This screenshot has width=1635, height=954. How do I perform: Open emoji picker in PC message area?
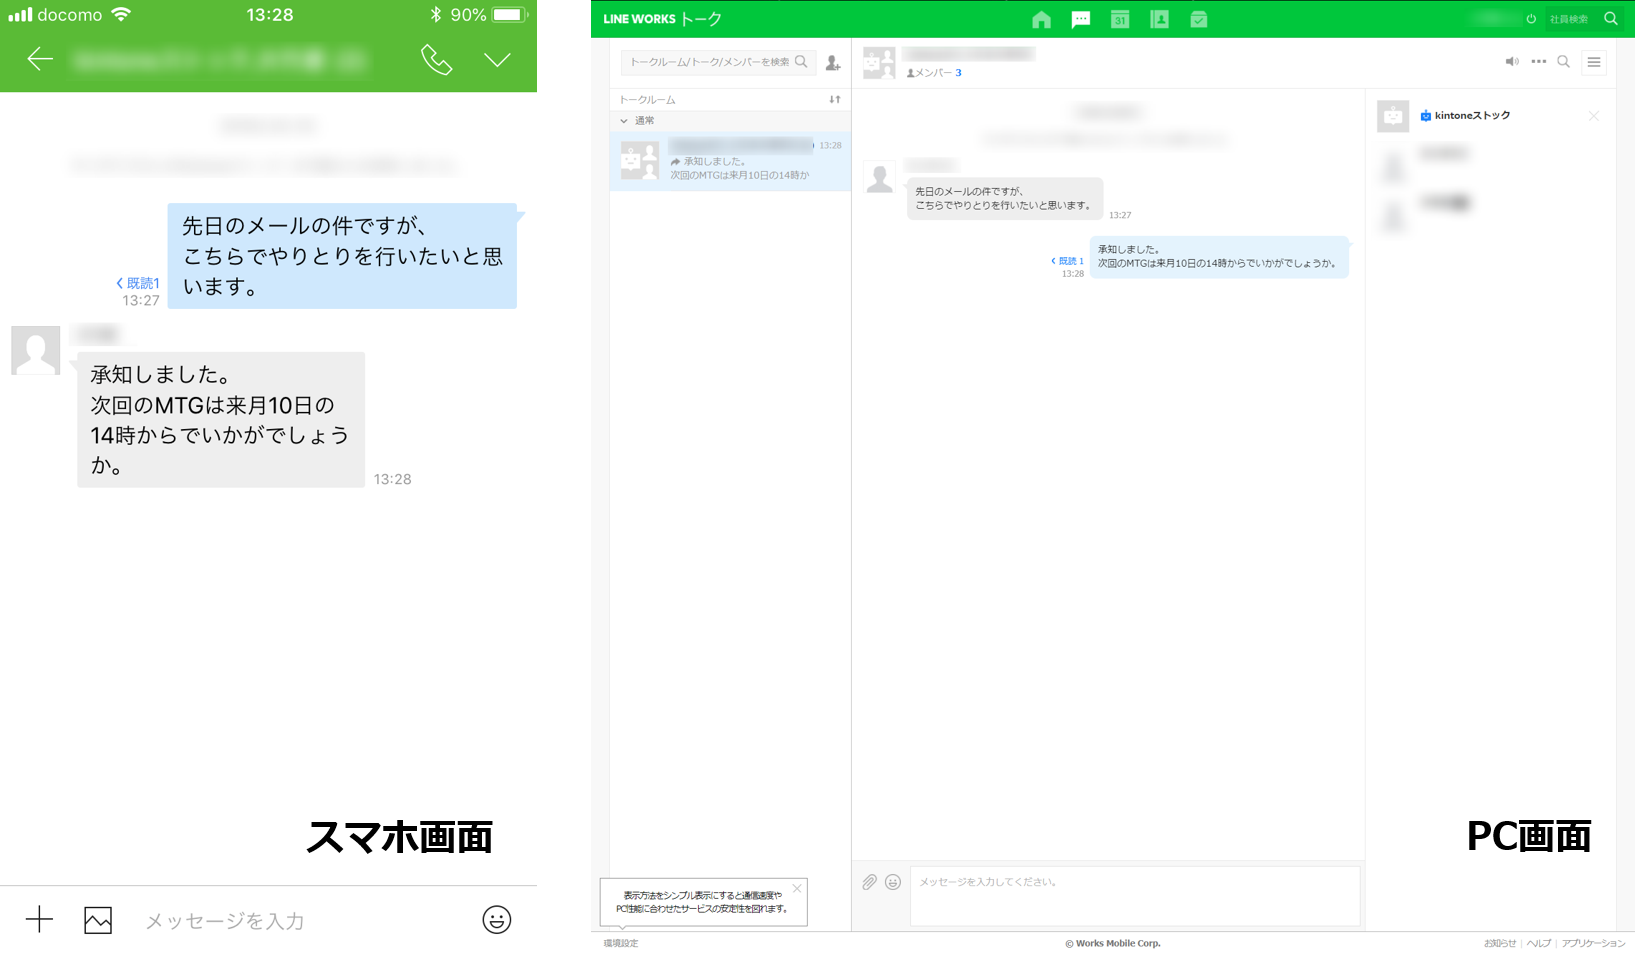point(893,882)
